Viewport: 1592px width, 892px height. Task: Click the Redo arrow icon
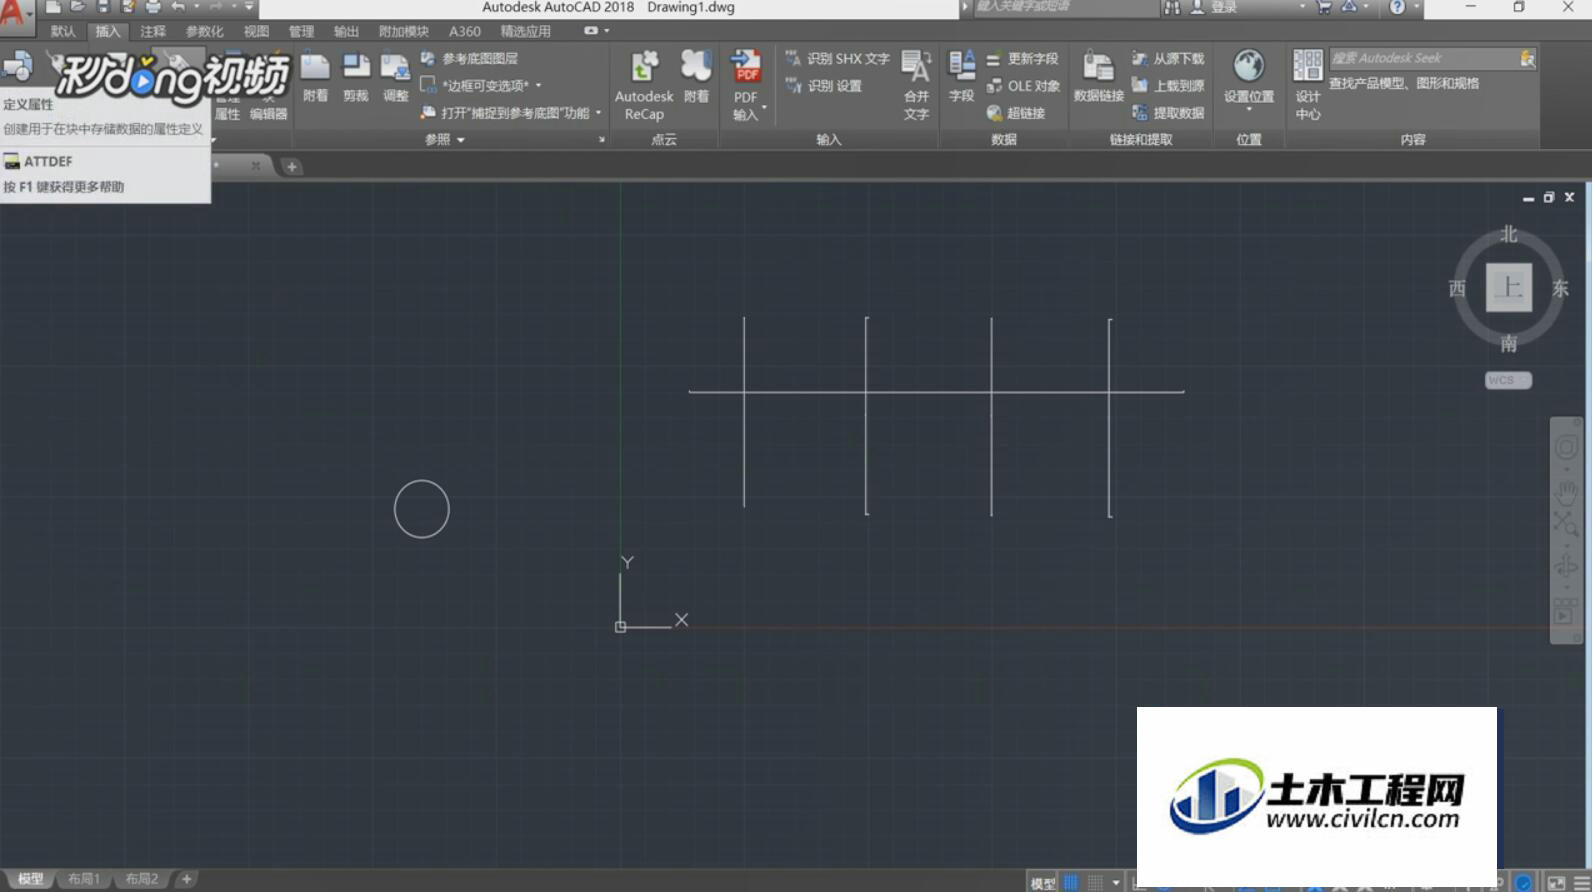pyautogui.click(x=215, y=7)
